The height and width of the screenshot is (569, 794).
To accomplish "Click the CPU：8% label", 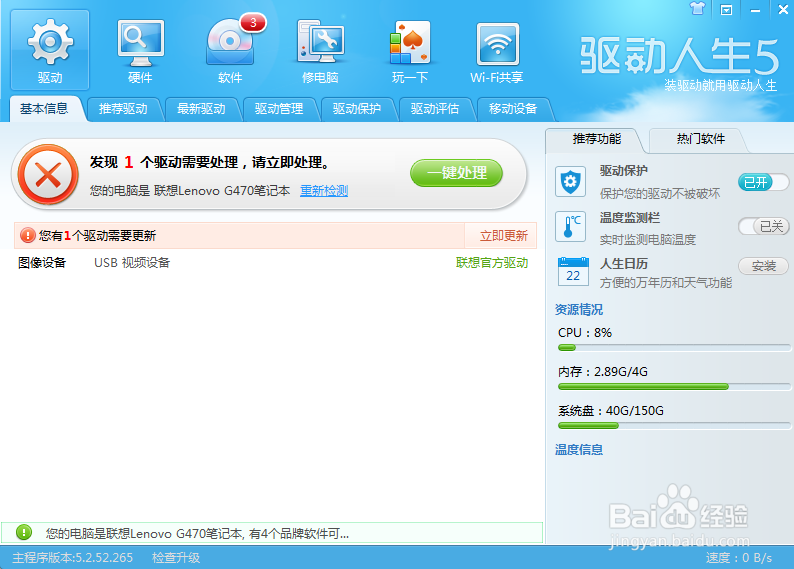I will [x=585, y=333].
